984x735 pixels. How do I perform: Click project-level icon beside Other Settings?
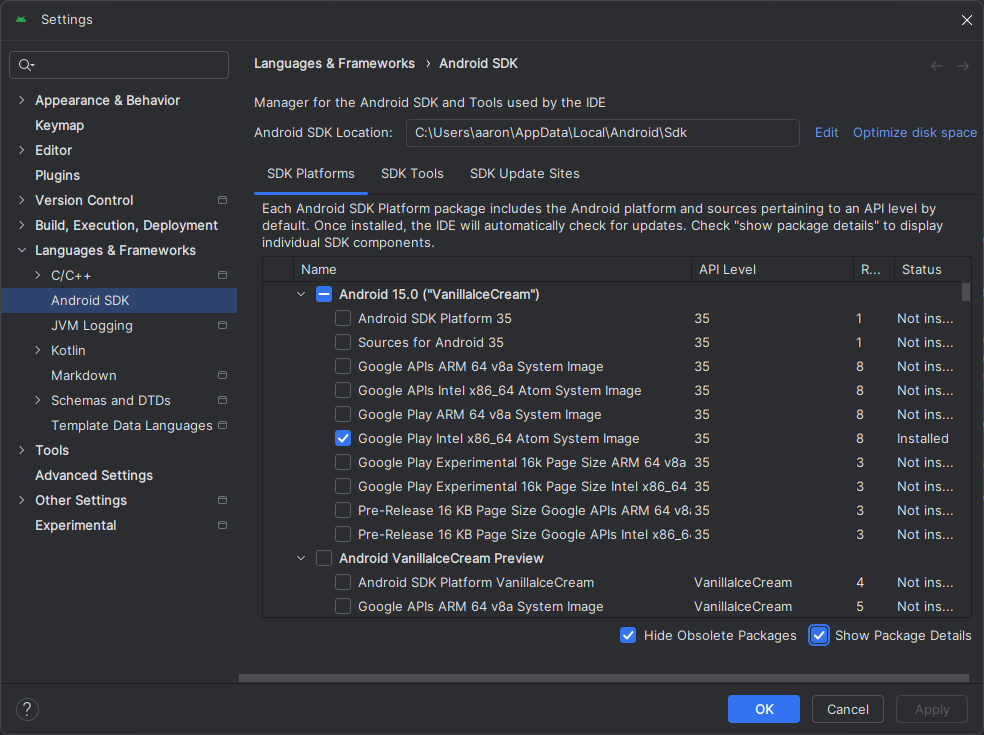pyautogui.click(x=222, y=501)
